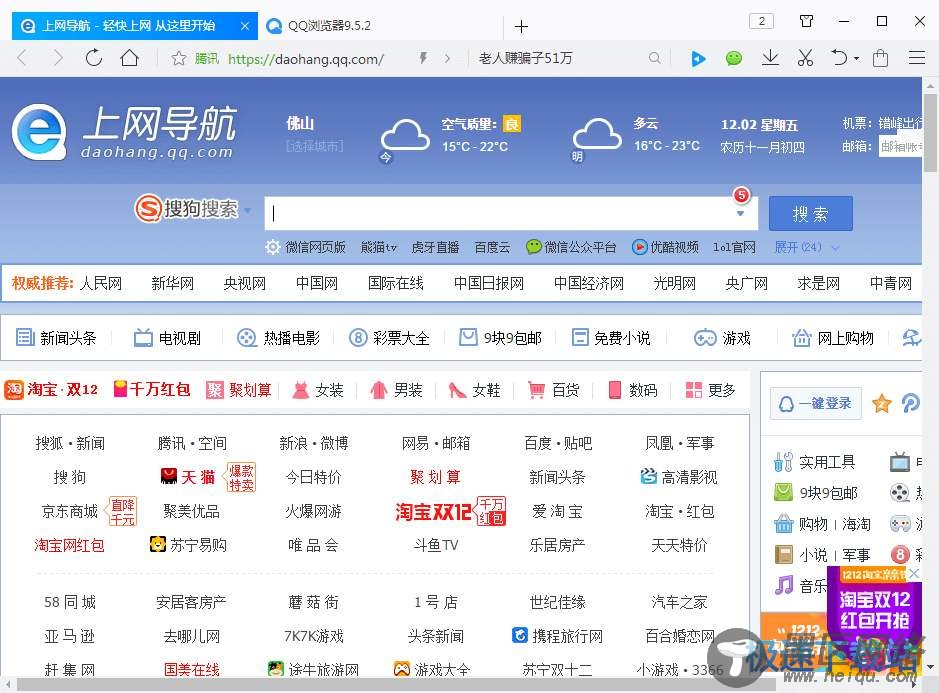Open the 热播电影 category tab
The image size is (939, 693).
click(278, 338)
